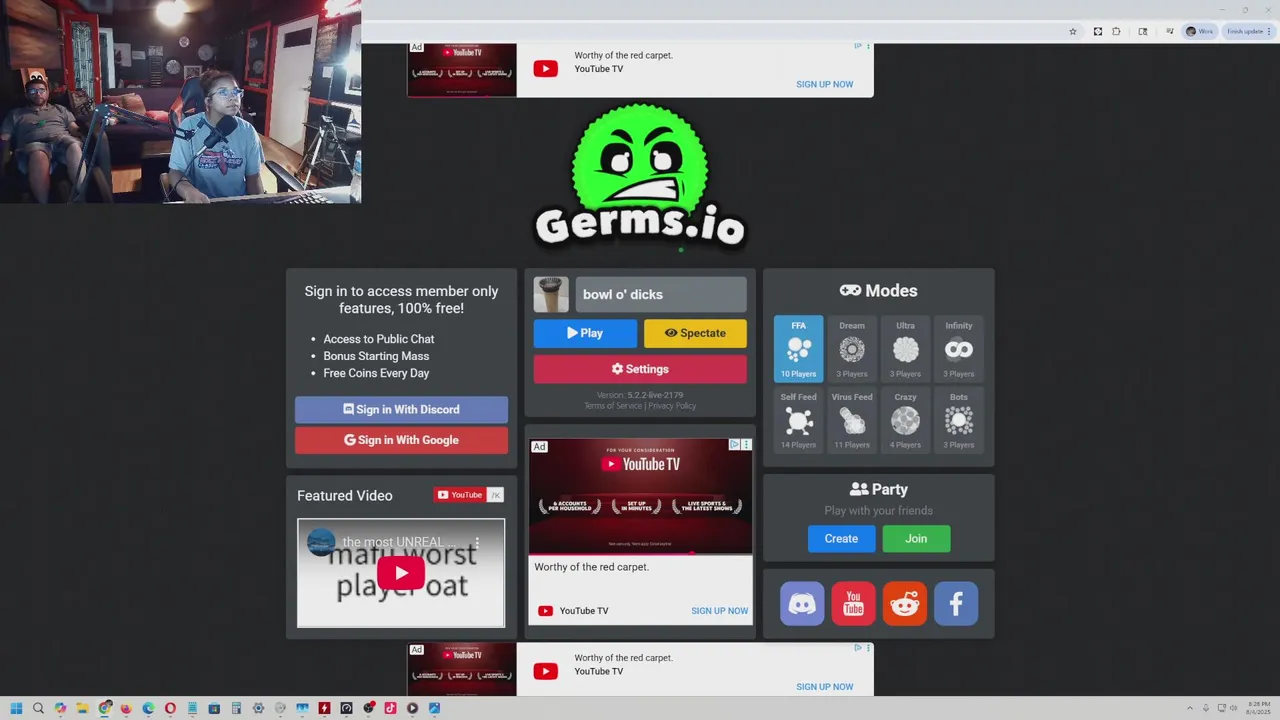Click the middle YouTube TV ad image
Viewport: 1280px width, 720px height.
coord(640,496)
